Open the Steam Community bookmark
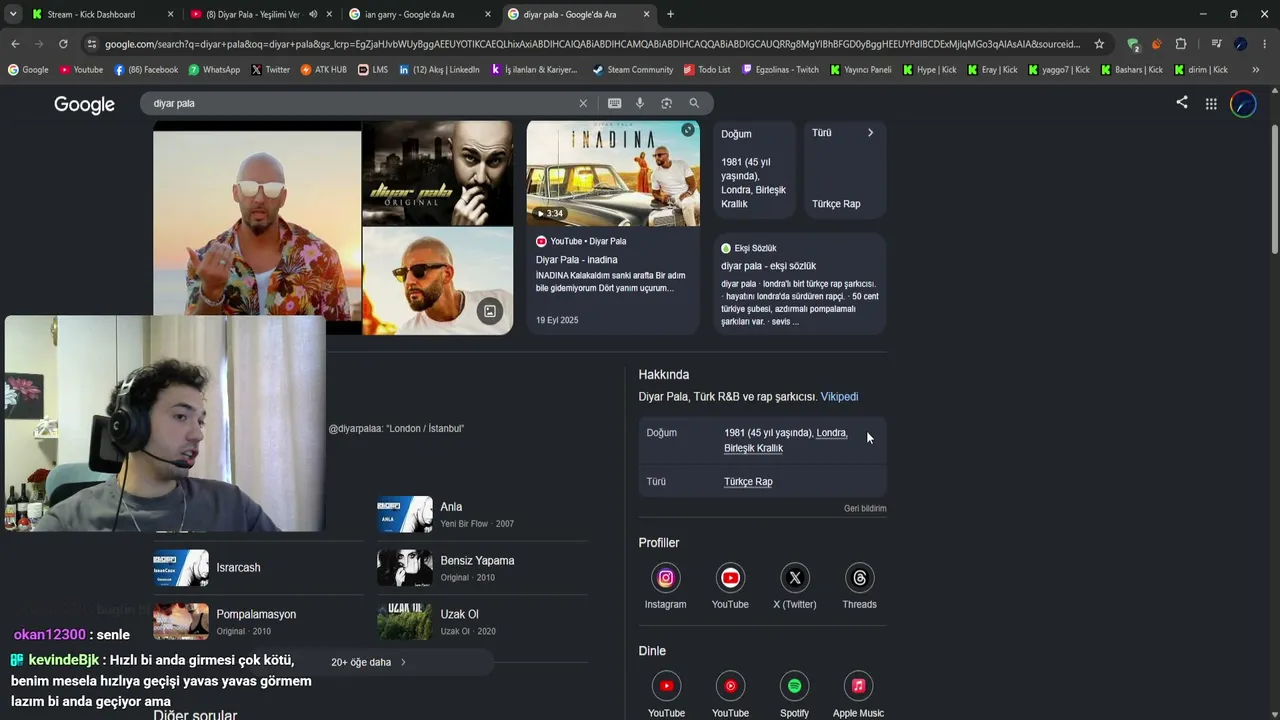1280x720 pixels. click(632, 70)
